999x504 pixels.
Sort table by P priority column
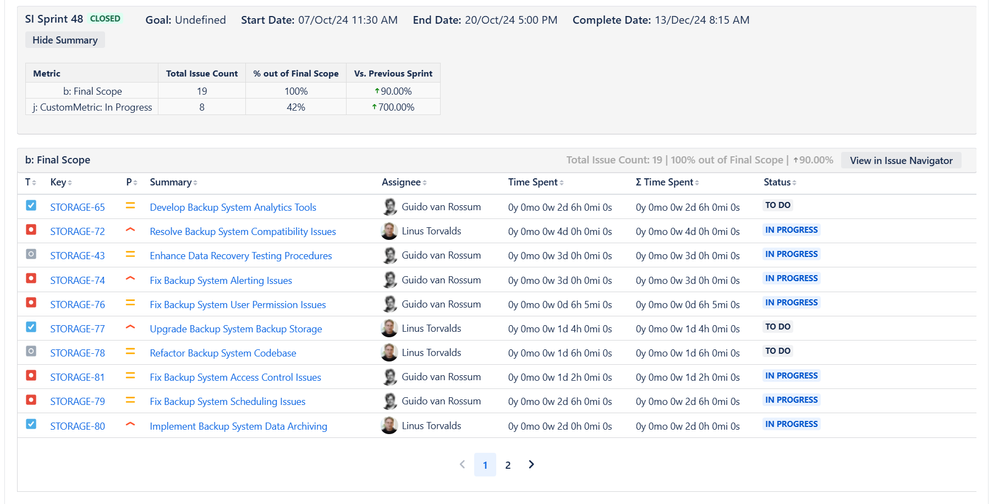pos(131,182)
